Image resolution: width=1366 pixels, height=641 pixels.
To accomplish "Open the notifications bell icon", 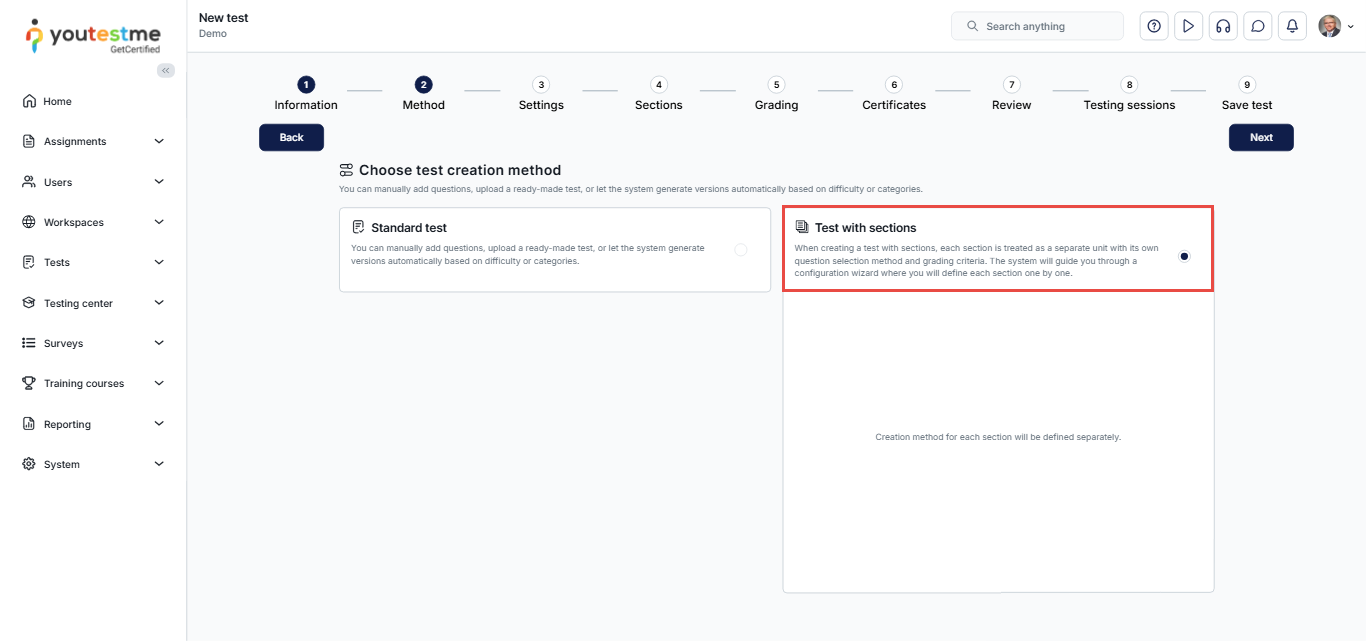I will [1292, 26].
